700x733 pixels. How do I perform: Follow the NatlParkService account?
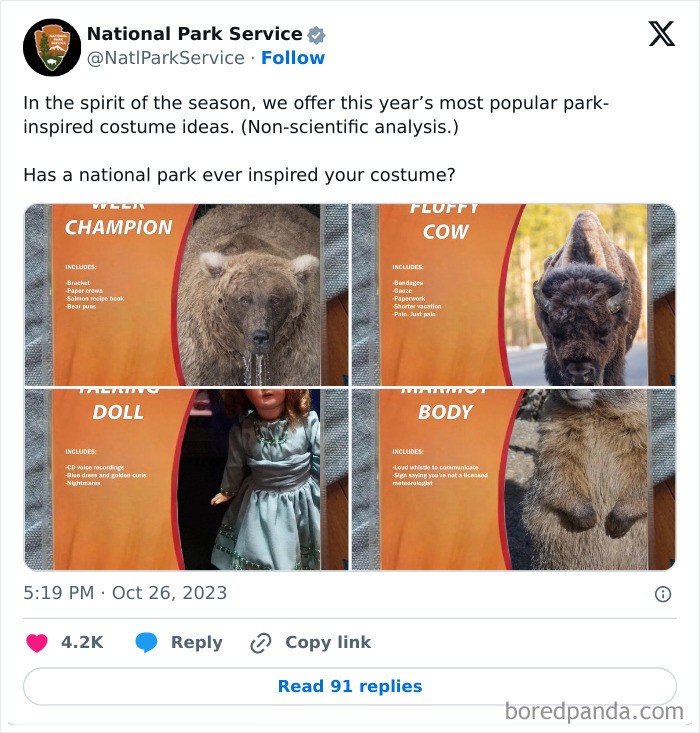293,58
